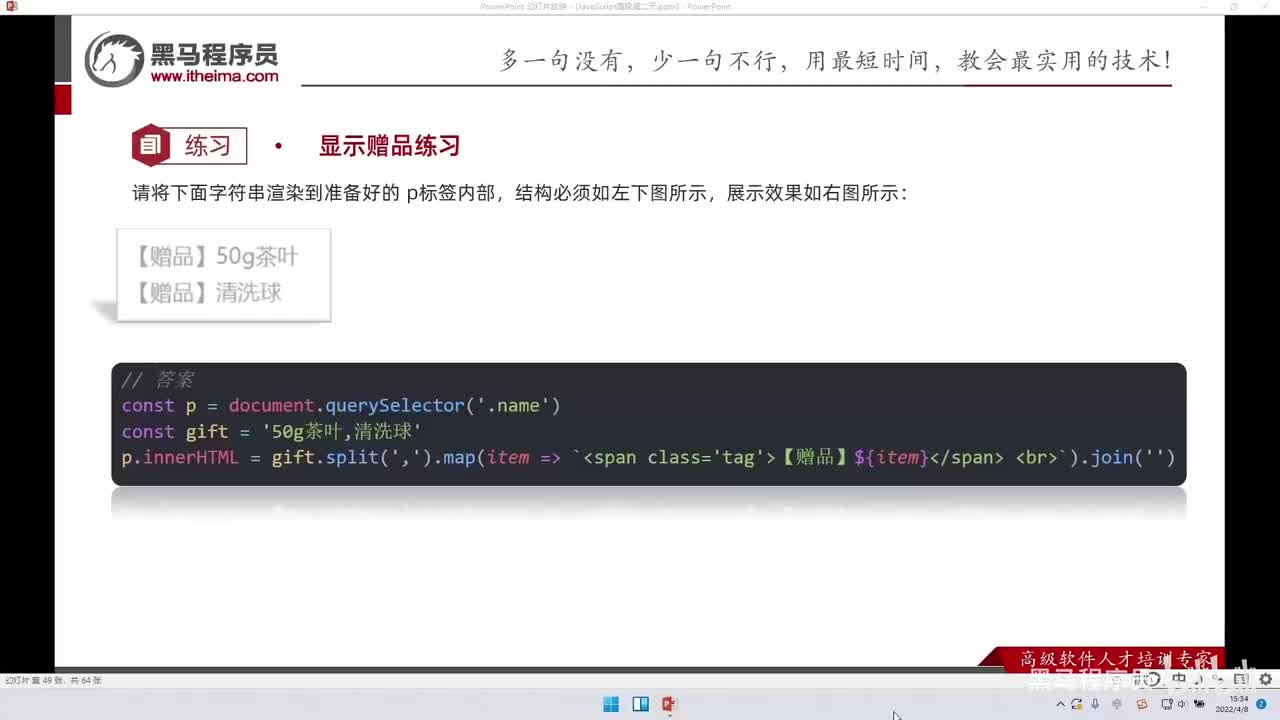Click the 黑马程序员 logo on the slide
The width and height of the screenshot is (1280, 720).
182,59
